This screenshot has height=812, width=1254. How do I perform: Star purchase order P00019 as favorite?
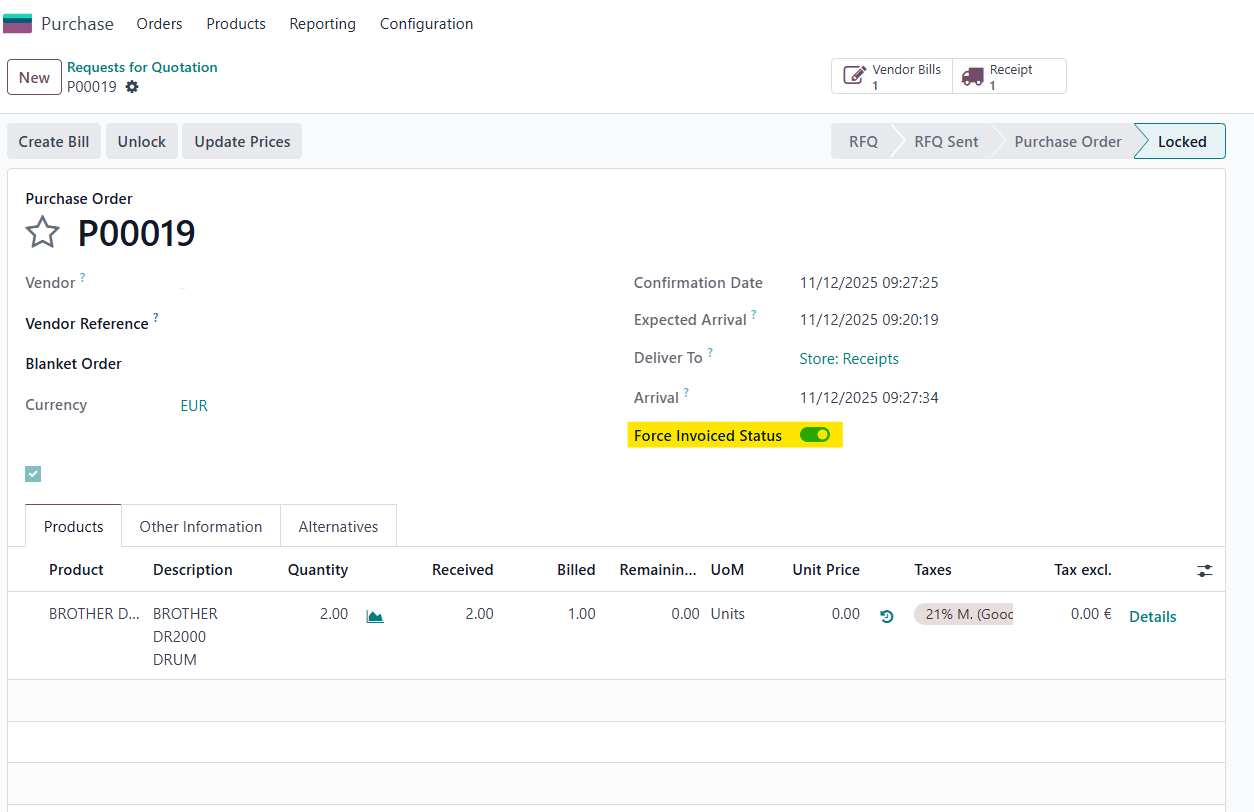[x=42, y=233]
